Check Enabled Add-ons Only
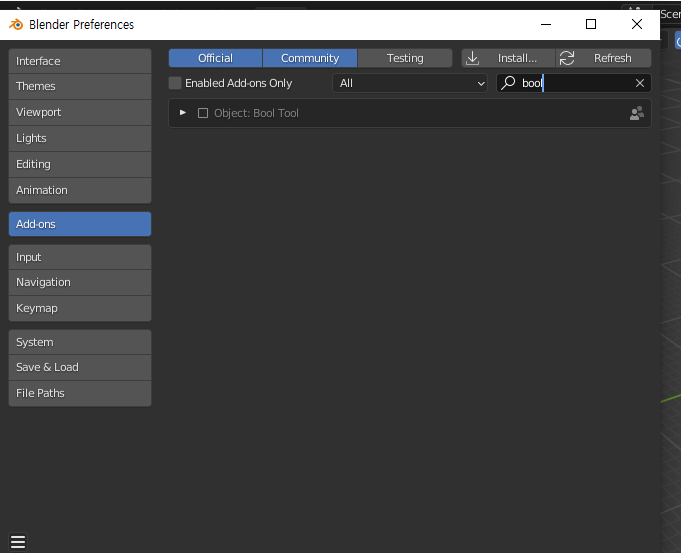 click(175, 83)
